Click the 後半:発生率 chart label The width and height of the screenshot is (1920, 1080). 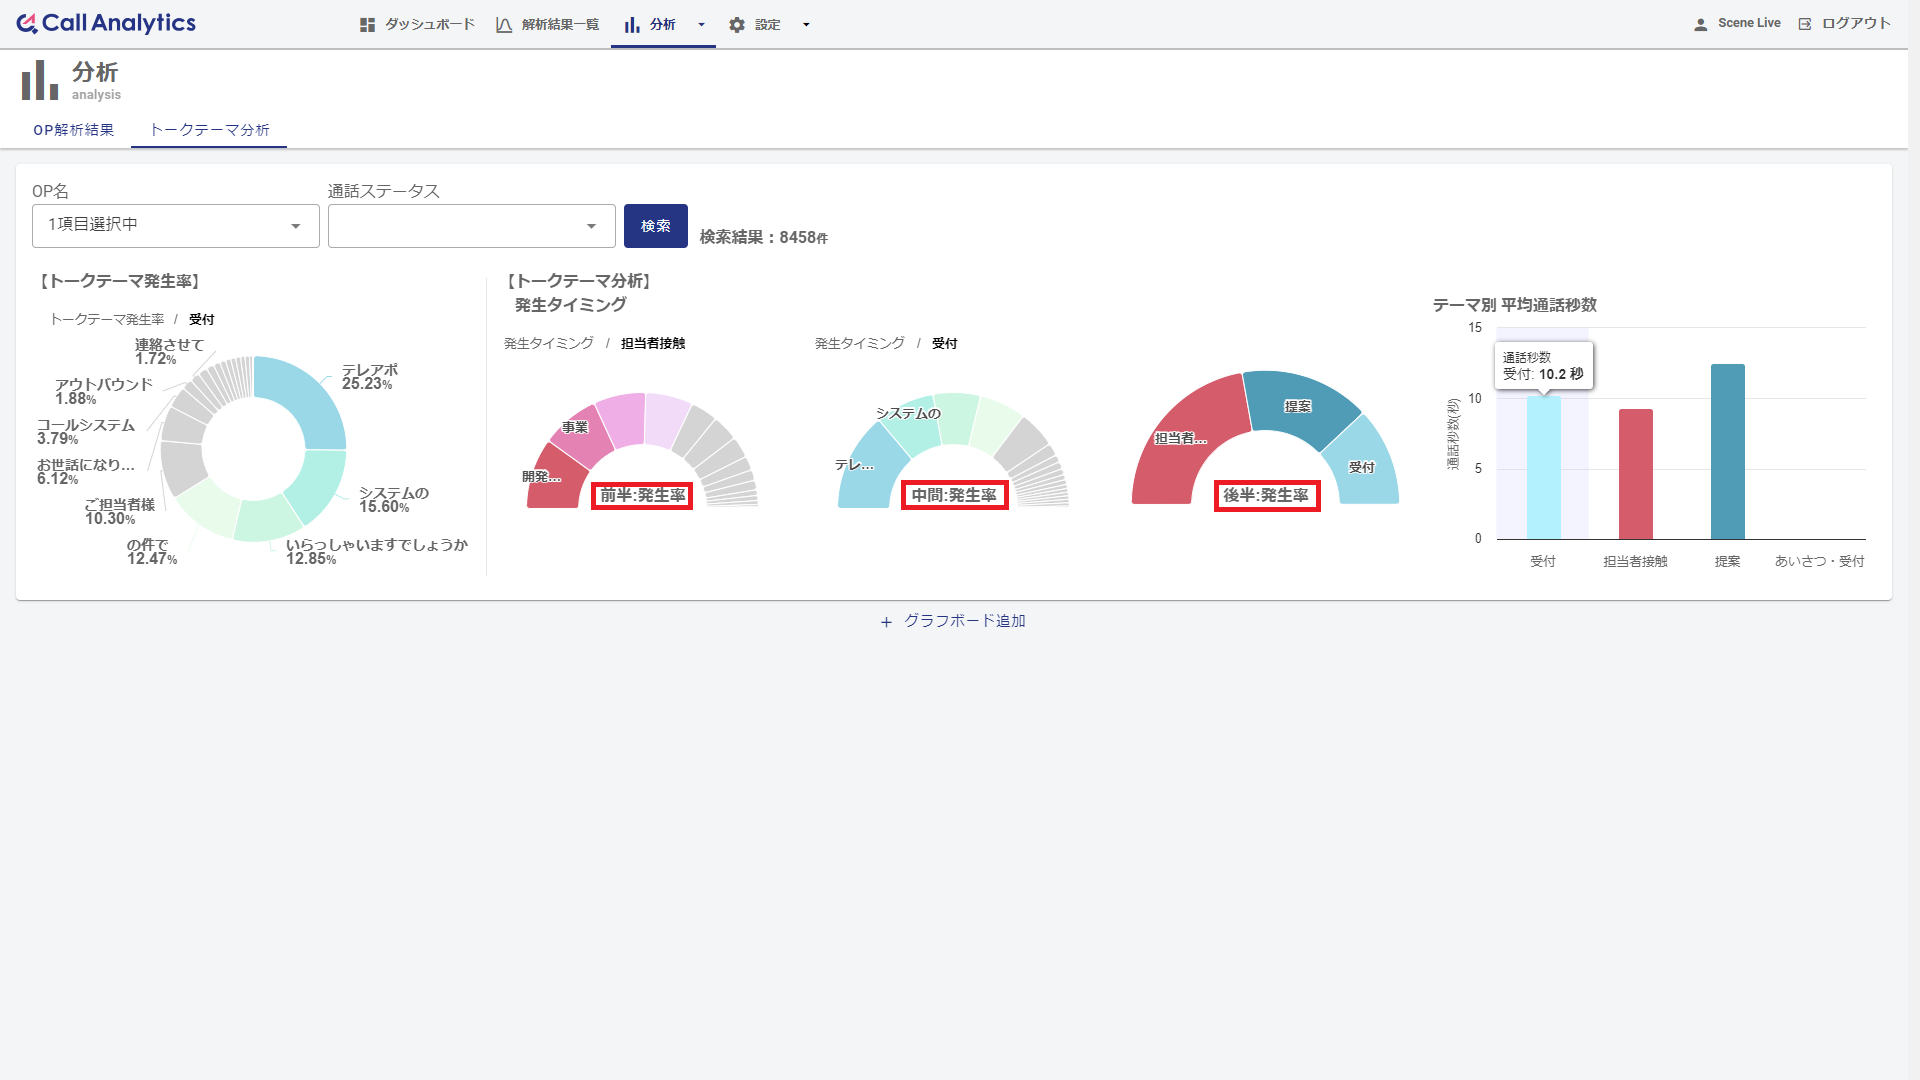[1266, 496]
